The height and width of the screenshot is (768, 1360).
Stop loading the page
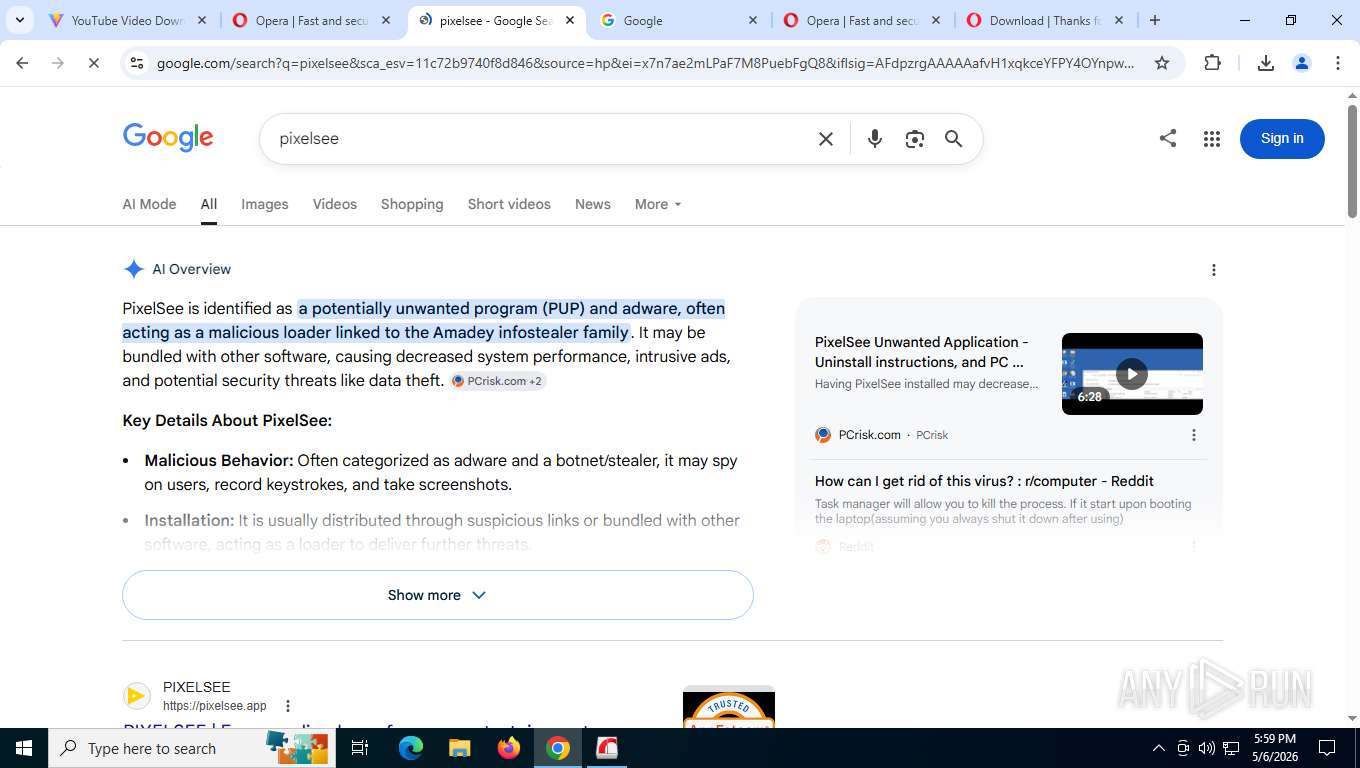93,63
